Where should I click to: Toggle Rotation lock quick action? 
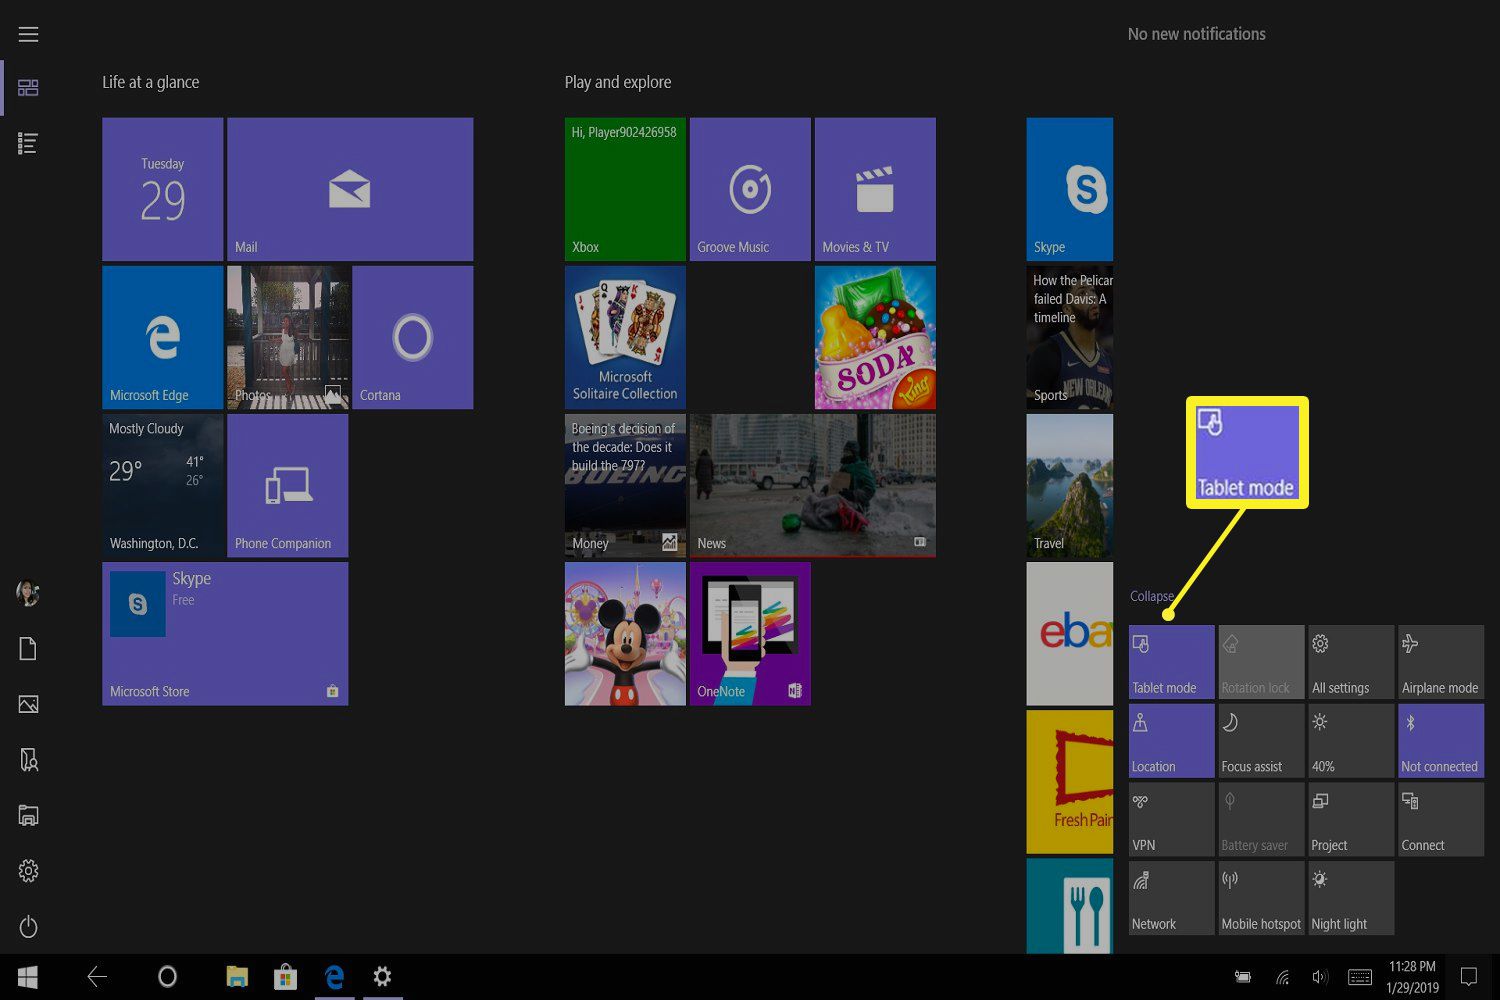pyautogui.click(x=1261, y=662)
